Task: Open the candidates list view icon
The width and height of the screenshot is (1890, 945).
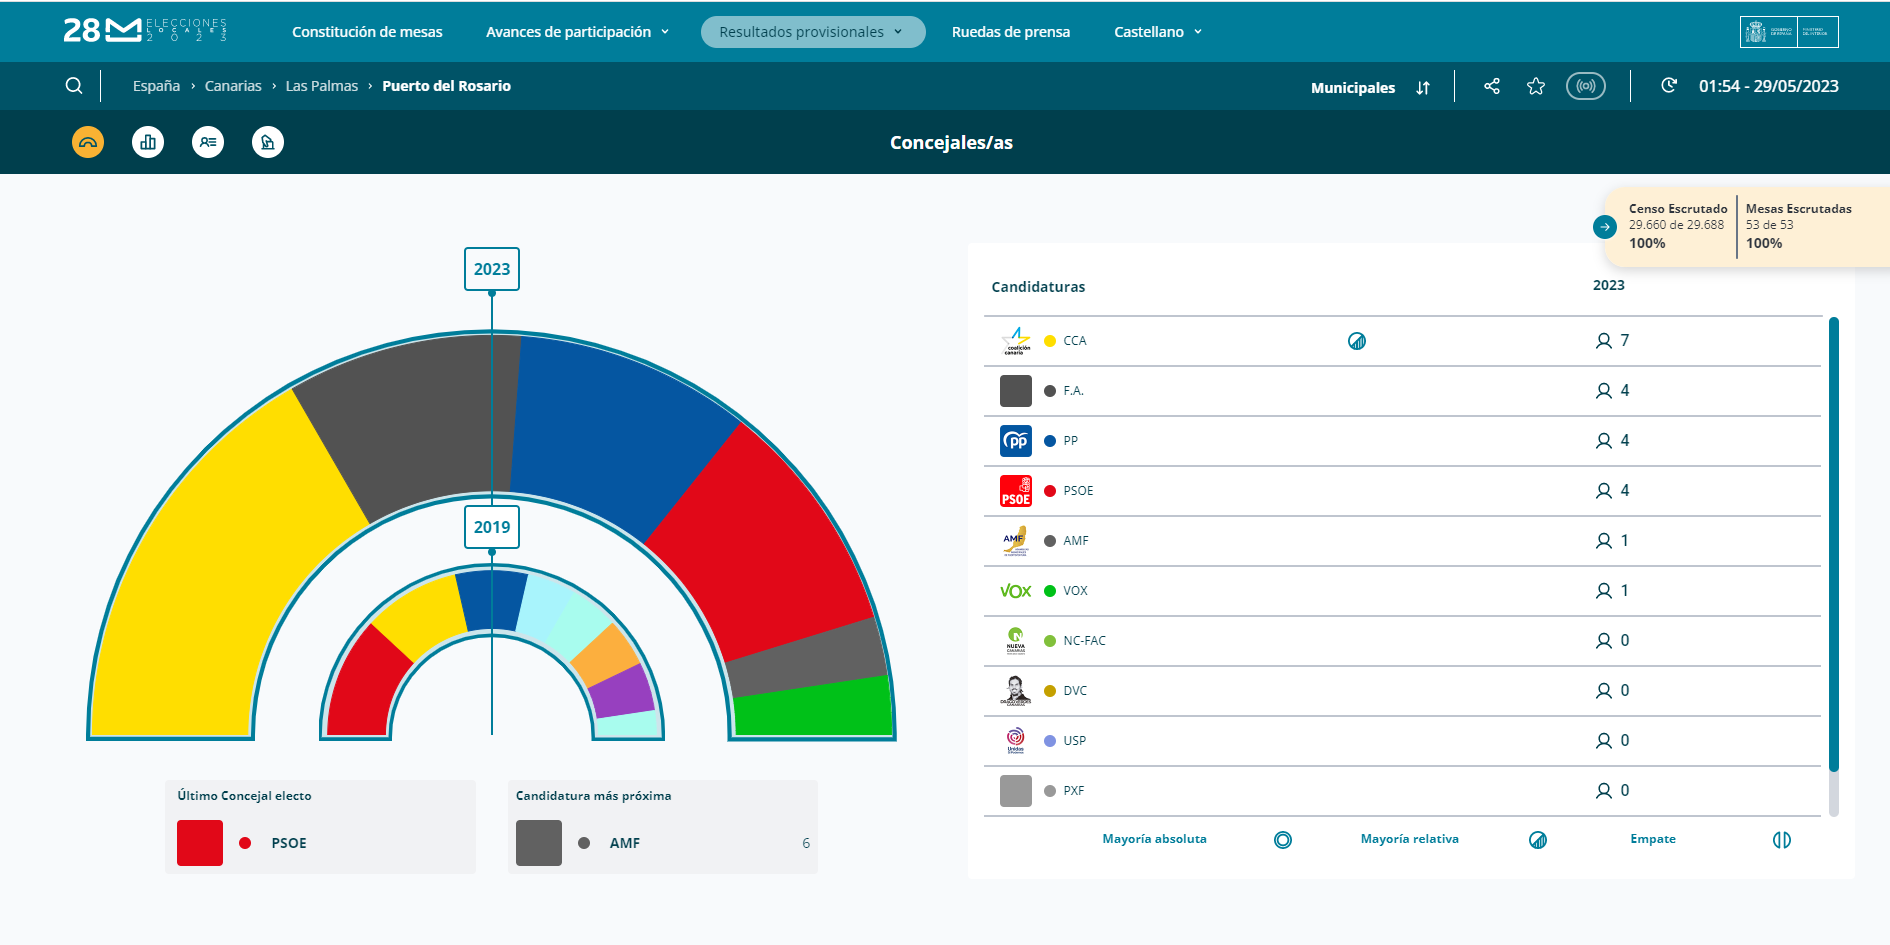Action: click(x=208, y=142)
